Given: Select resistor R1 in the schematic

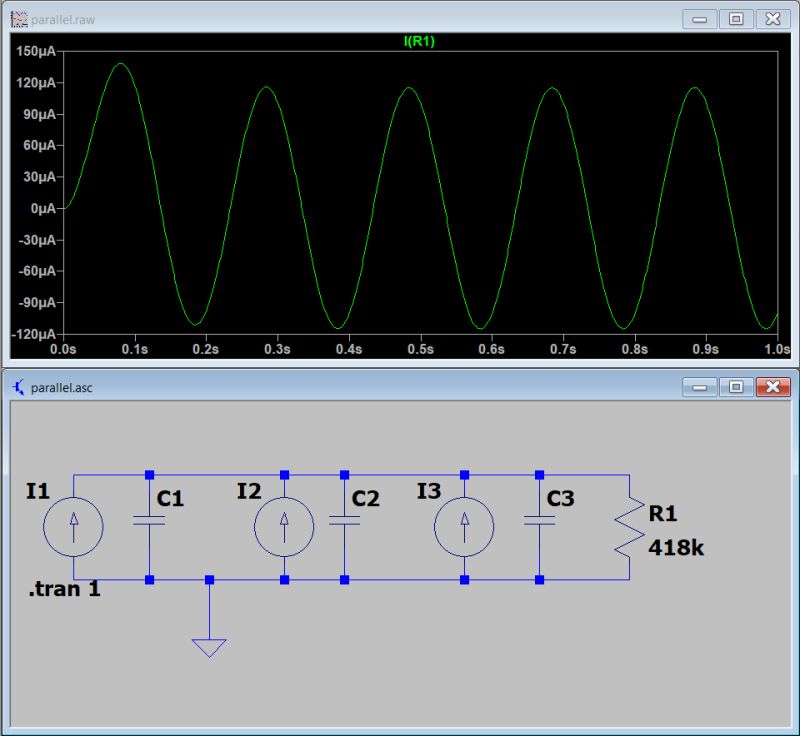Looking at the screenshot, I should [x=628, y=525].
